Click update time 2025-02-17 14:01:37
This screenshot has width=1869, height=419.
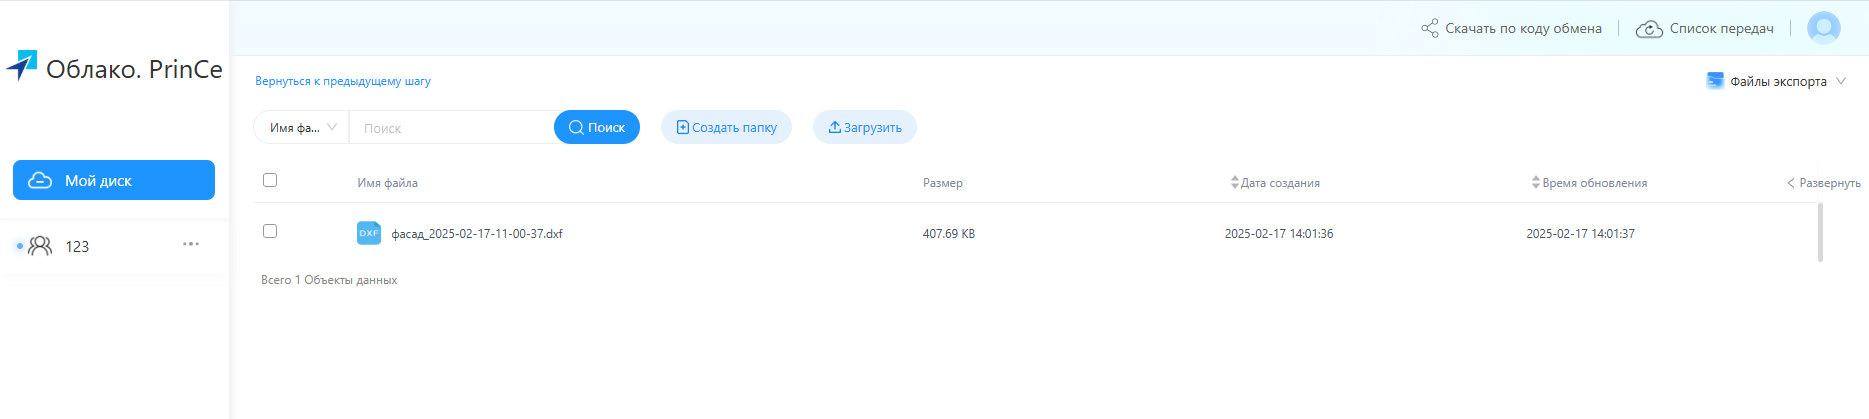click(x=1581, y=234)
